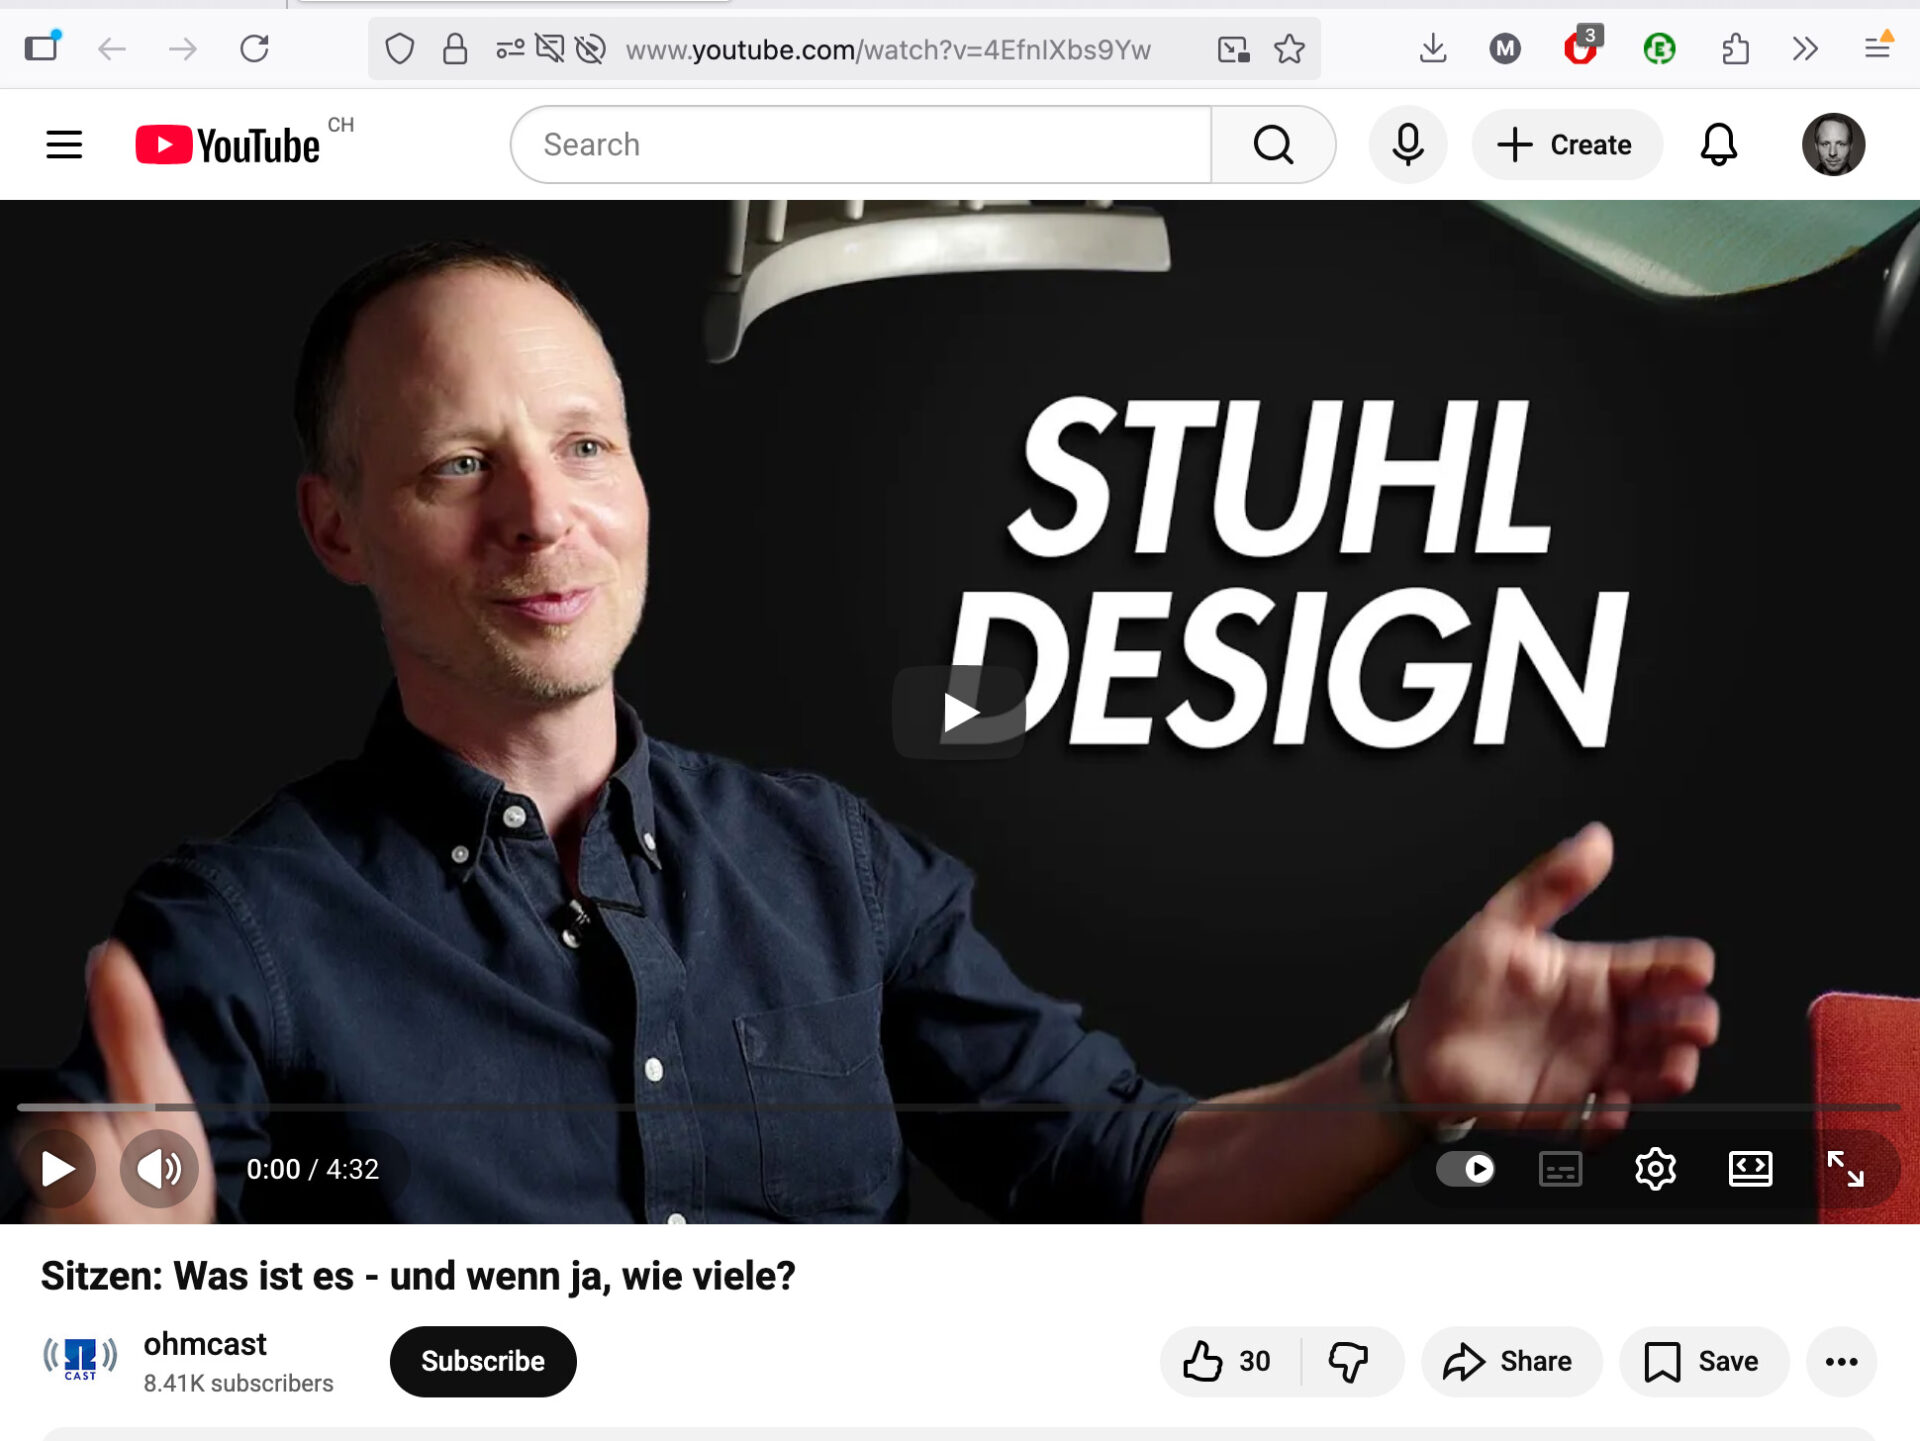
Task: Subscribe to ohmcast channel
Action: pos(482,1361)
